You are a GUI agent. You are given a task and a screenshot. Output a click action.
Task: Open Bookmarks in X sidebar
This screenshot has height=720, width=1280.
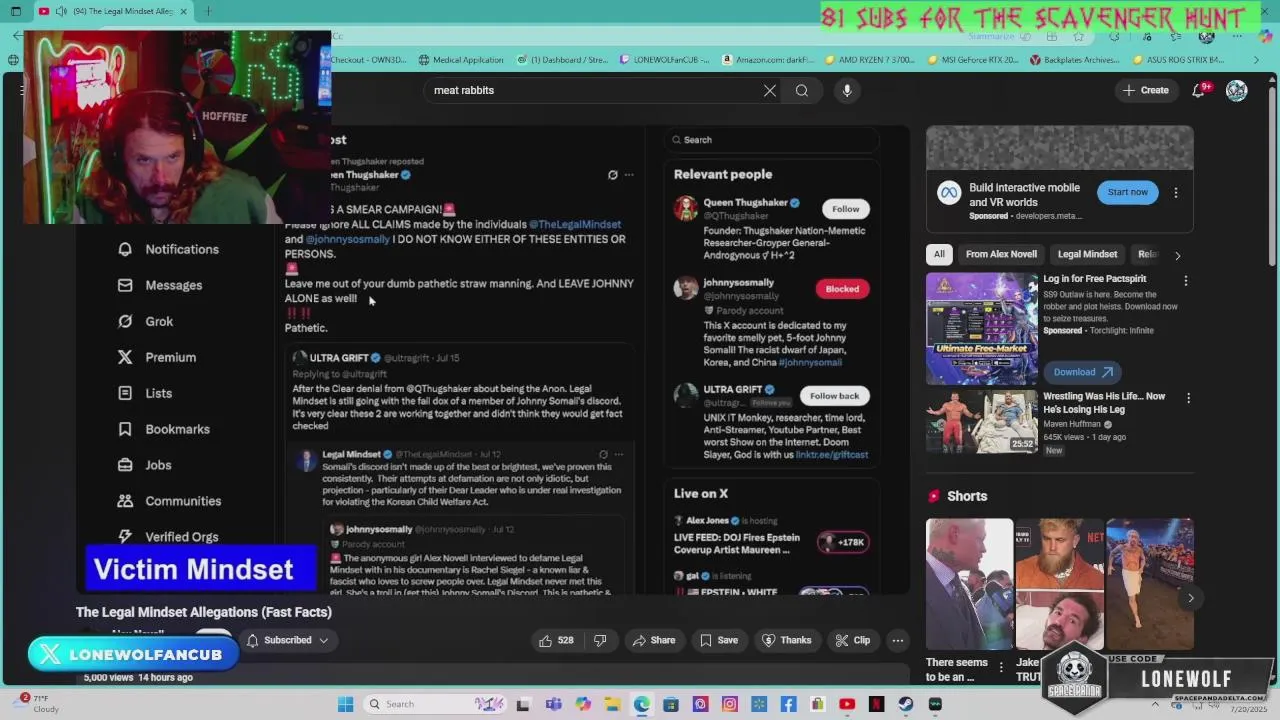coord(164,429)
